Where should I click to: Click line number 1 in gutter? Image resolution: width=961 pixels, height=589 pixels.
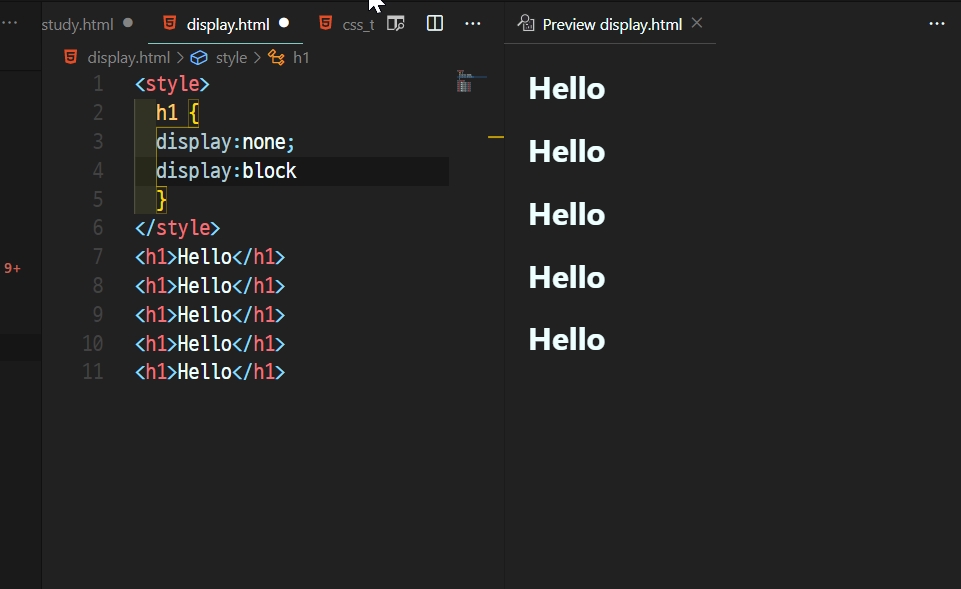[x=98, y=84]
